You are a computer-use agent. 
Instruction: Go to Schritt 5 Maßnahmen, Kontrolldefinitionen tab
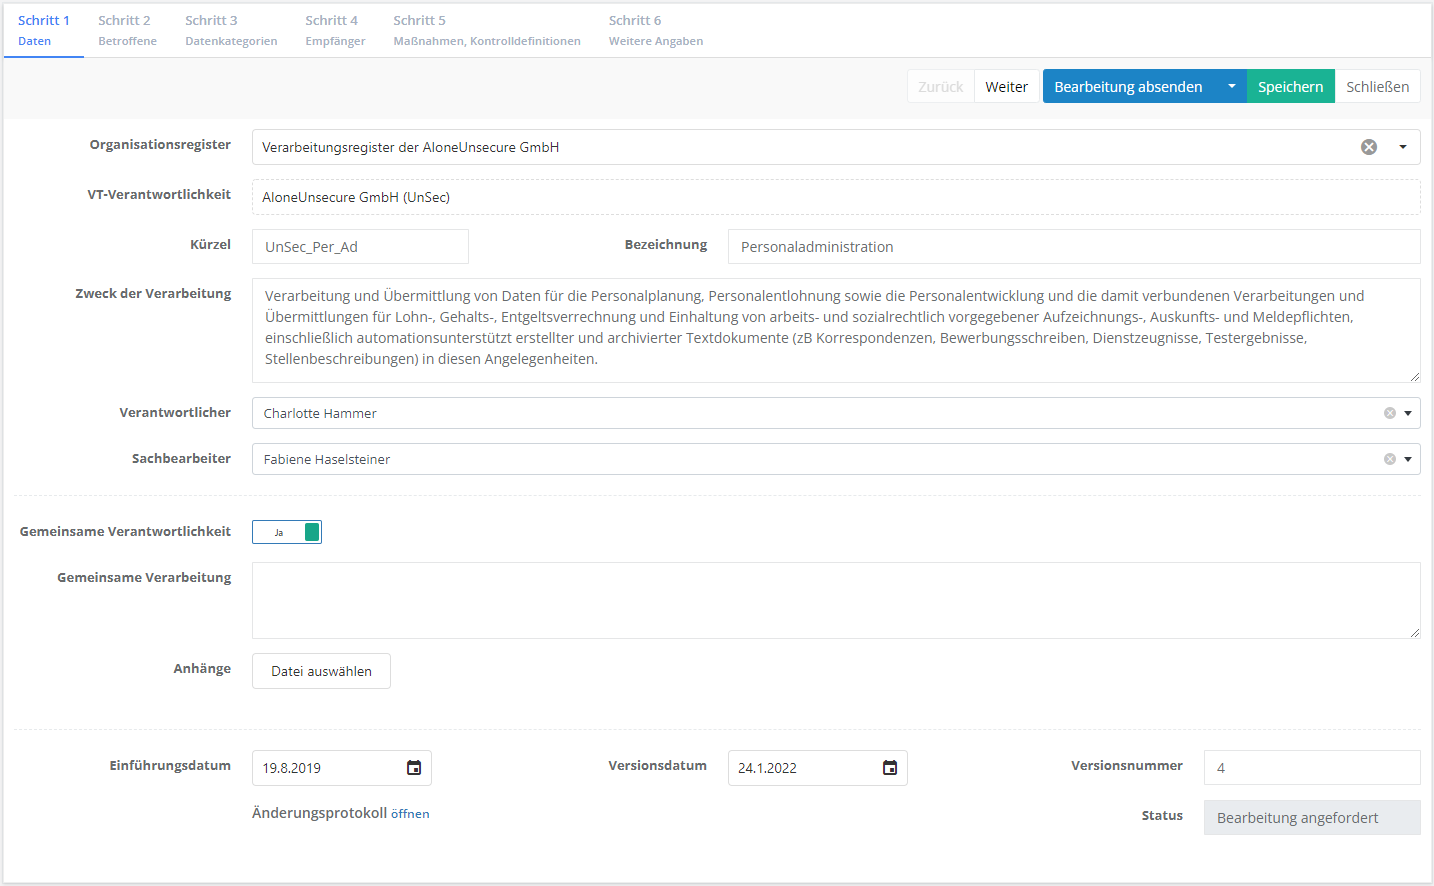point(486,30)
